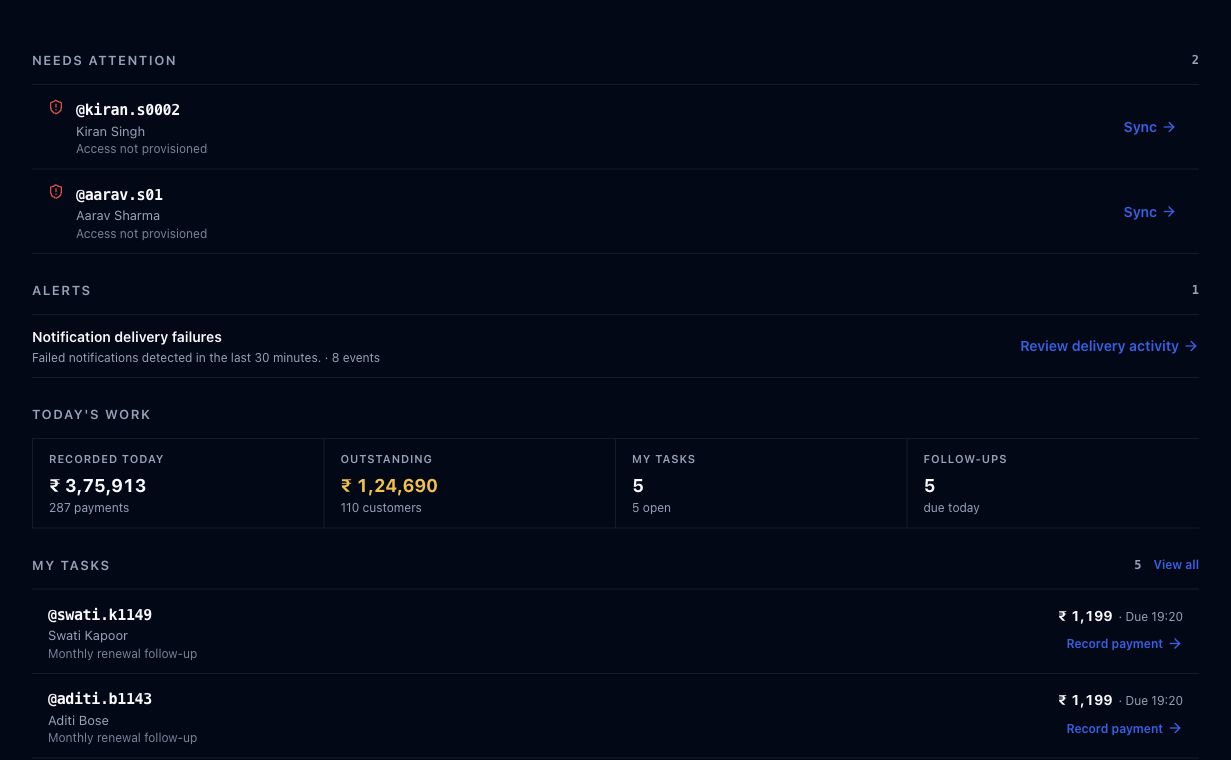The image size is (1231, 760).
Task: Sync access for Aarav Sharma
Action: [1149, 212]
